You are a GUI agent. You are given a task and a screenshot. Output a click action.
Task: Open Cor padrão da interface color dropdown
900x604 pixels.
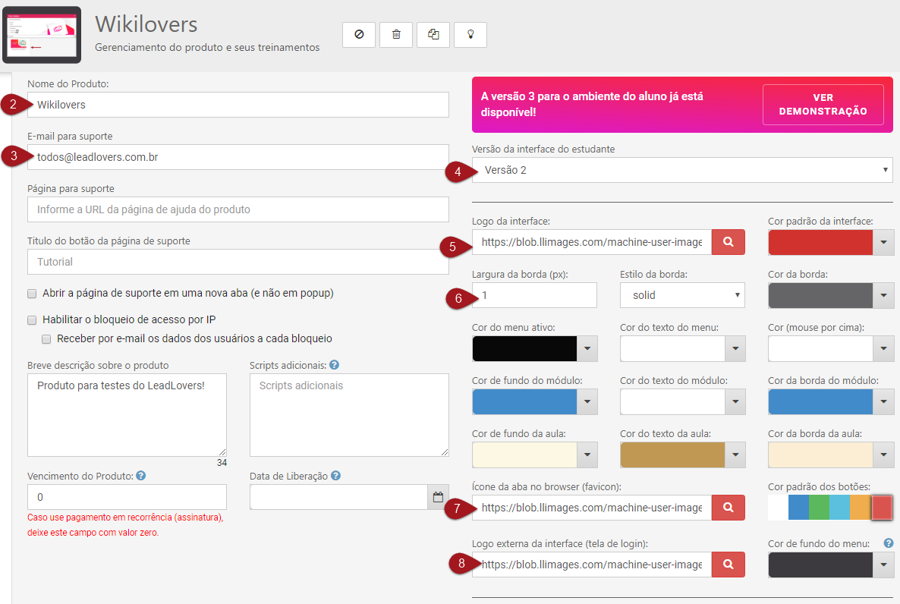[883, 242]
